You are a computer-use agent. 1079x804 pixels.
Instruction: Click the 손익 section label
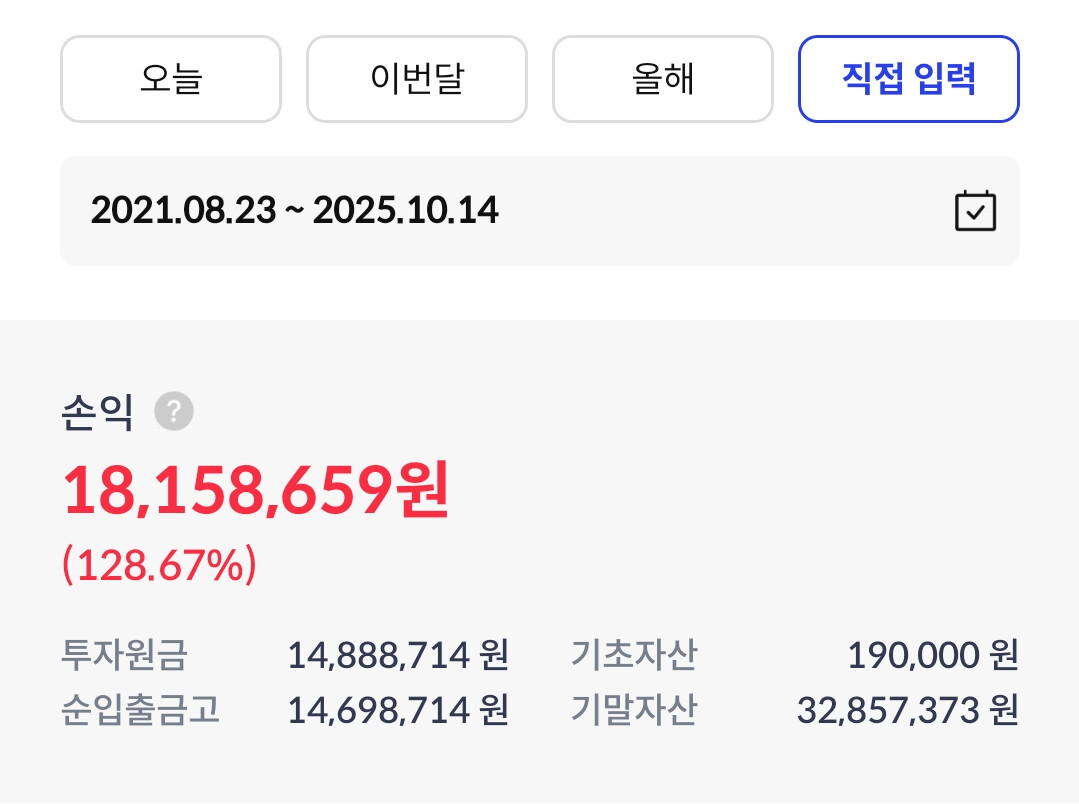click(x=97, y=411)
